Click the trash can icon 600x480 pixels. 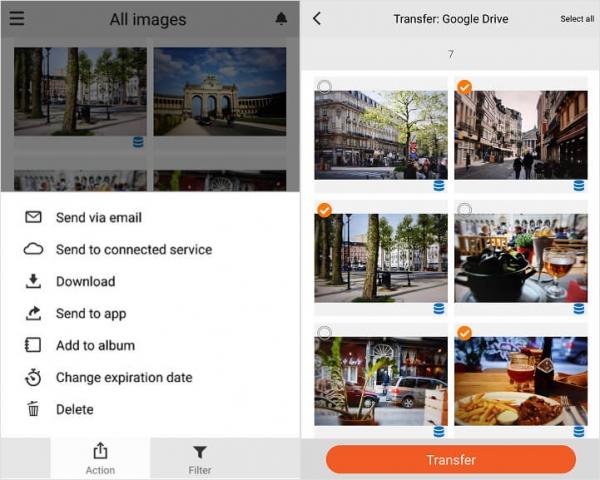(x=33, y=408)
